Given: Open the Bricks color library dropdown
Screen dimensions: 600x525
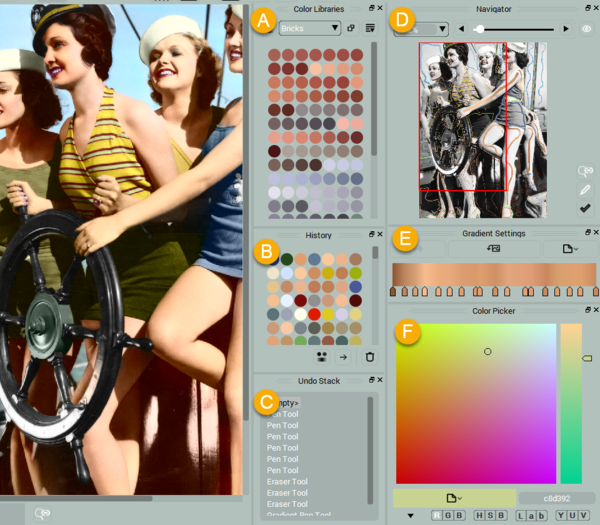Looking at the screenshot, I should (310, 28).
